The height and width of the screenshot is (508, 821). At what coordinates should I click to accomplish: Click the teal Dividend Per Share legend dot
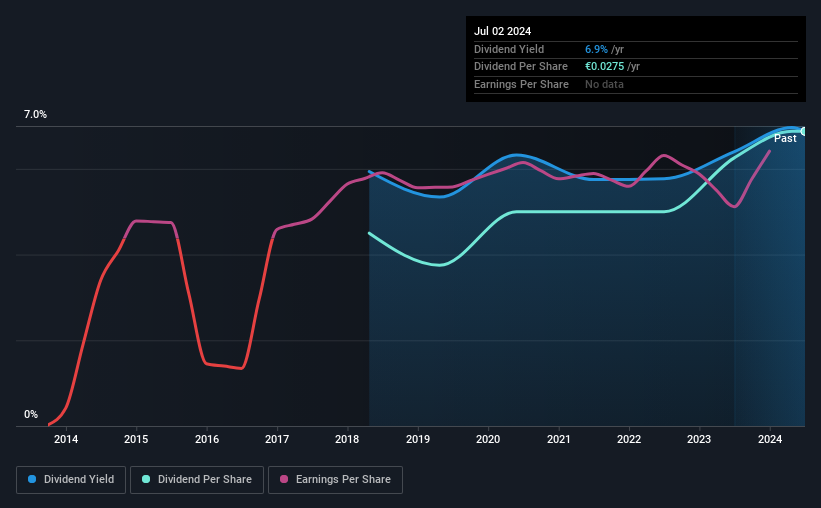146,479
